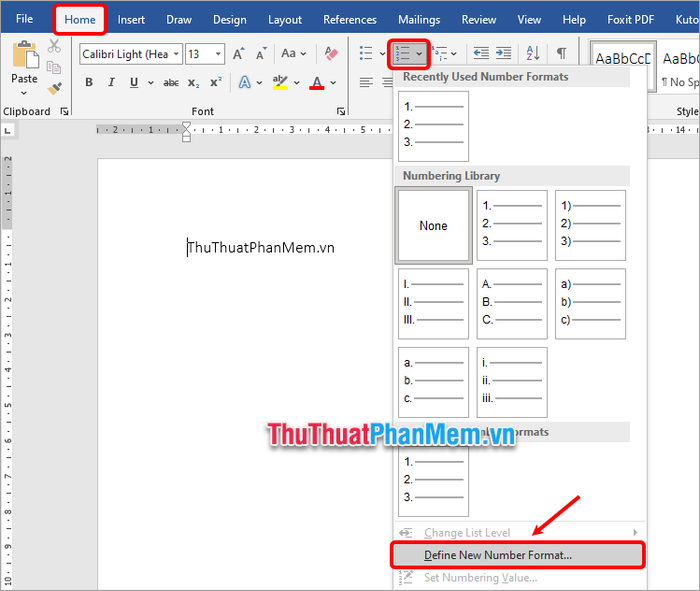The width and height of the screenshot is (700, 591).
Task: Increase font size with grow font icon
Action: pos(239,54)
